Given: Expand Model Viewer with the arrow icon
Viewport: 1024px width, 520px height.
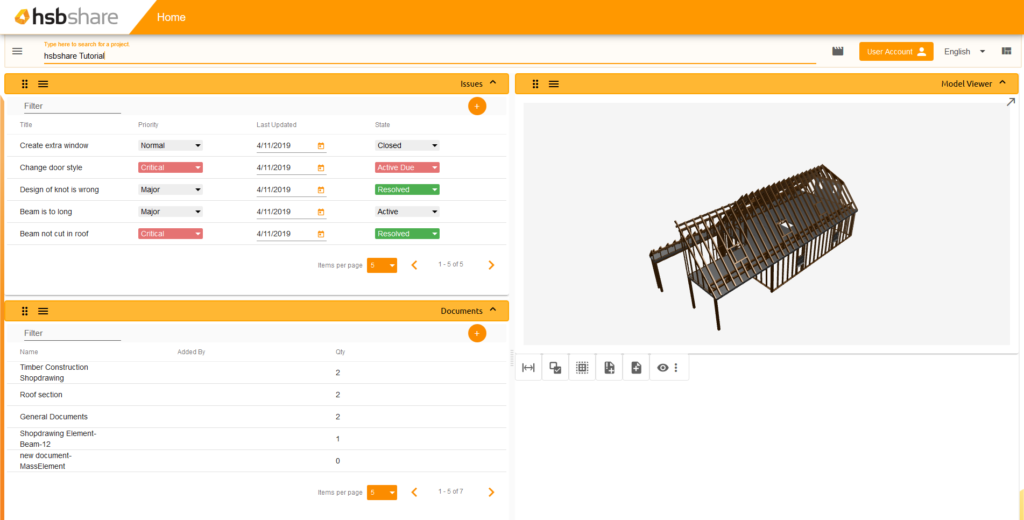Looking at the screenshot, I should [x=1010, y=102].
